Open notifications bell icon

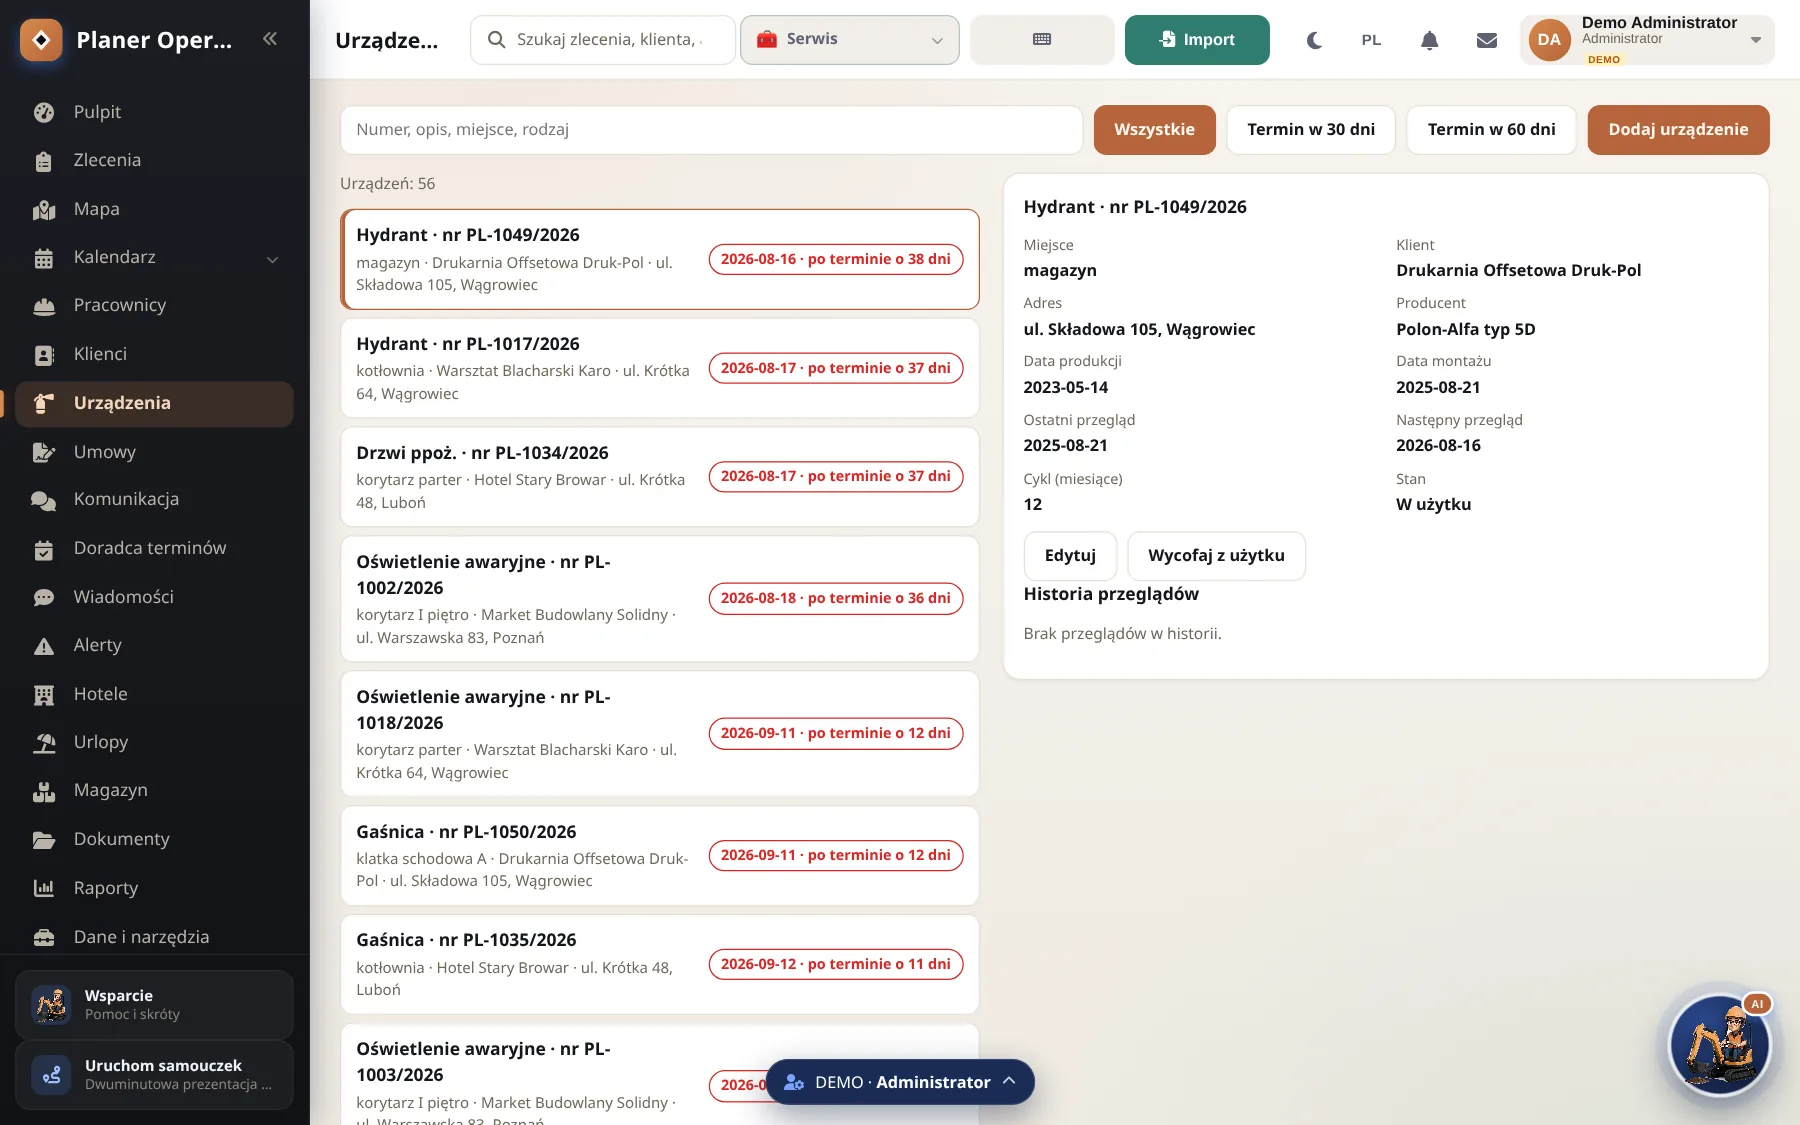coord(1429,40)
